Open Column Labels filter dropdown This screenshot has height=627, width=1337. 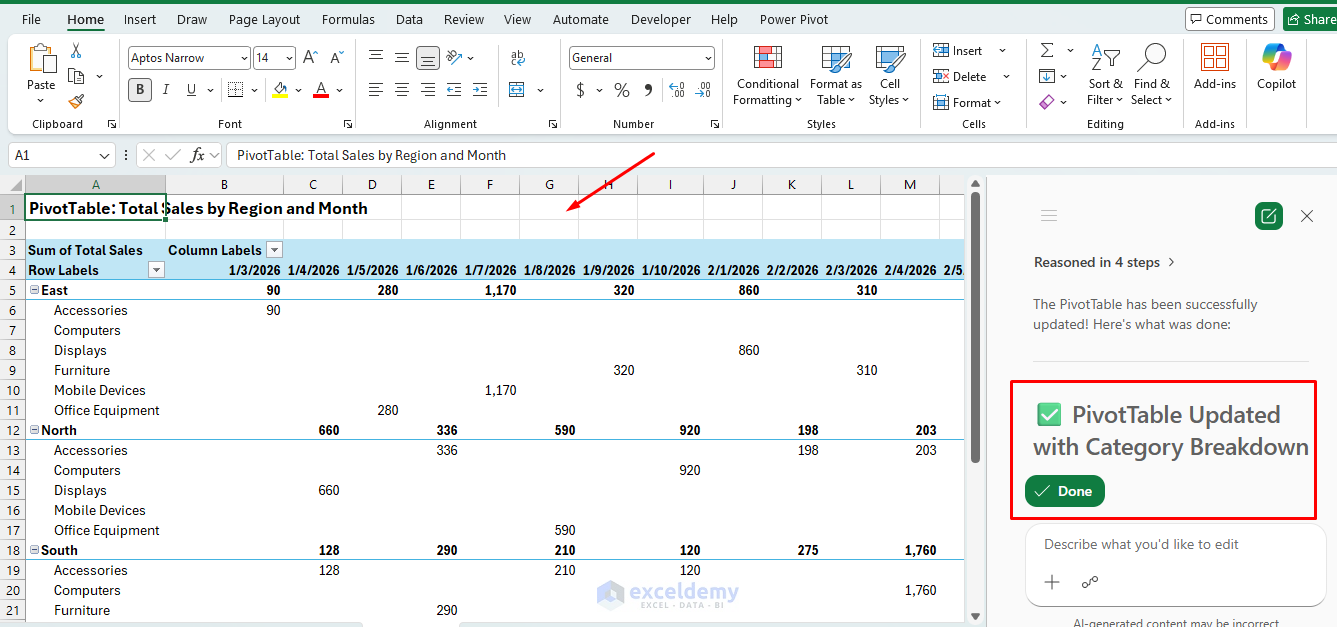[x=274, y=250]
